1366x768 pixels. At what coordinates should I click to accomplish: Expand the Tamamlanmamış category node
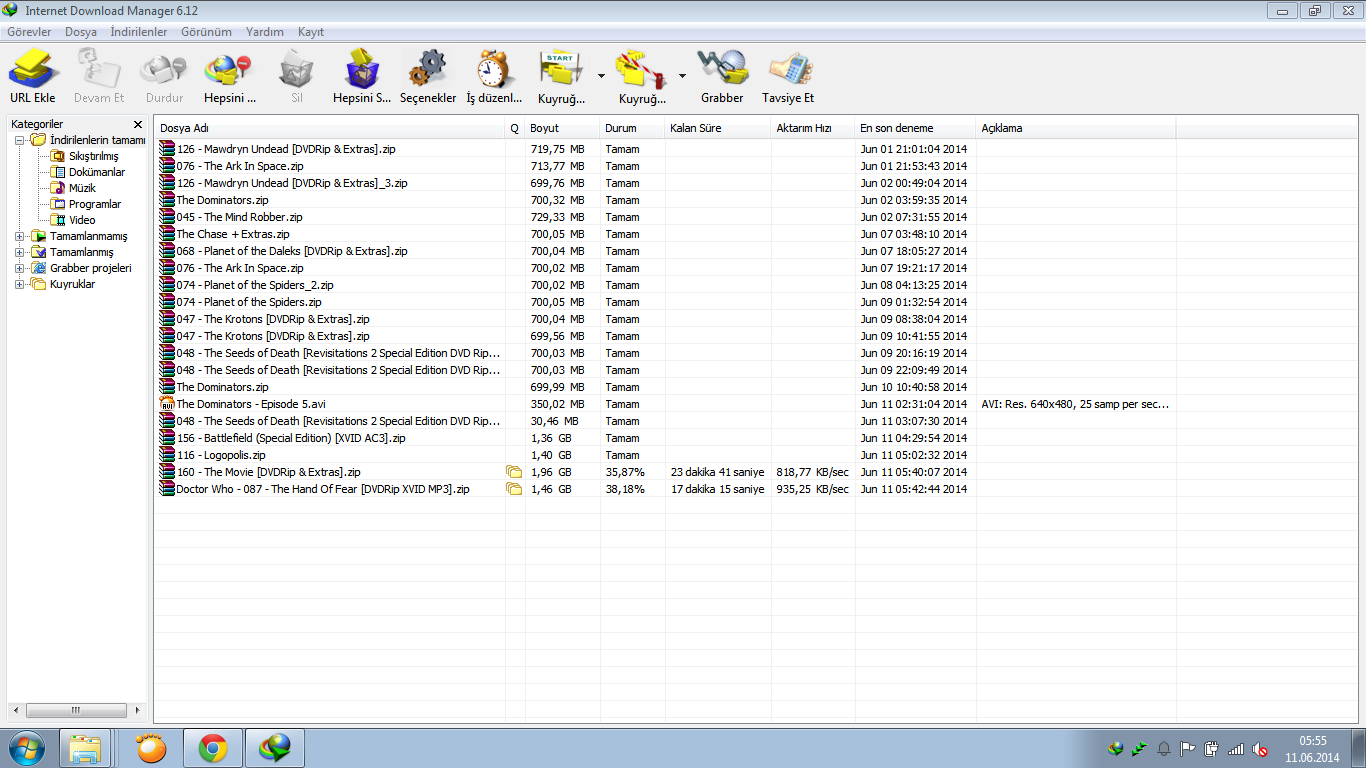(19, 236)
